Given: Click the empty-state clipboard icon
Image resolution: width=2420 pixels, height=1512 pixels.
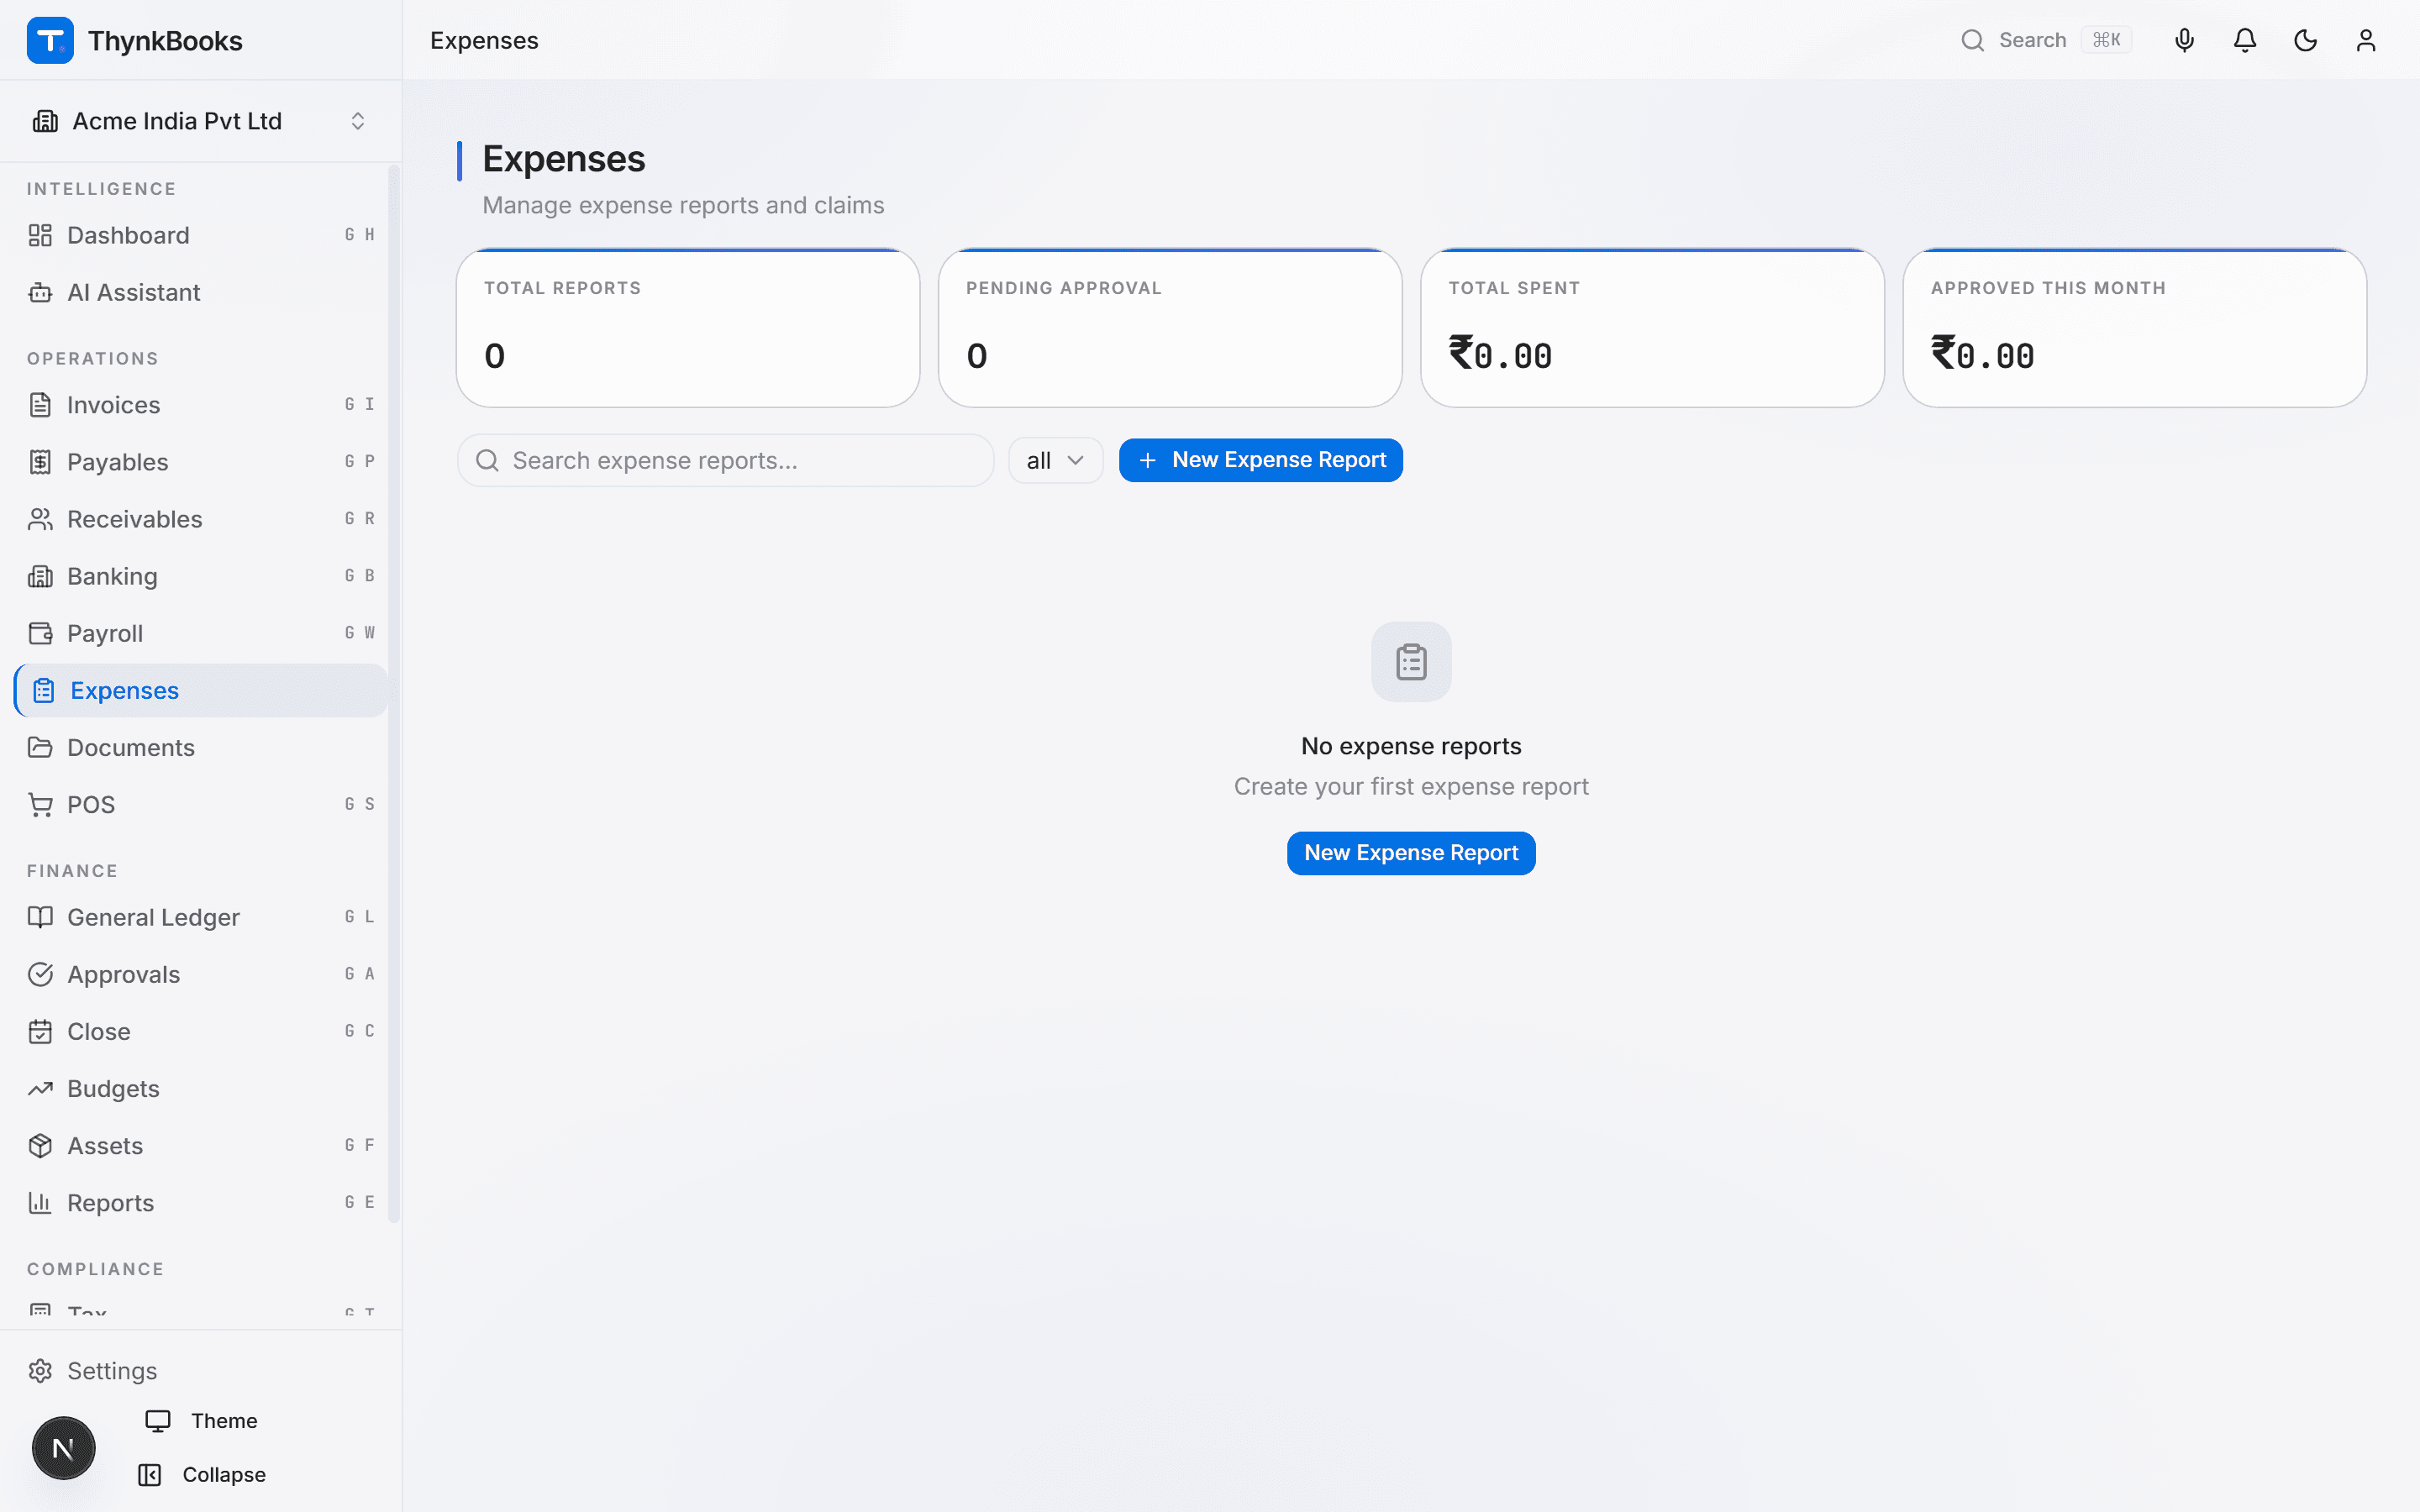Looking at the screenshot, I should click(1411, 661).
